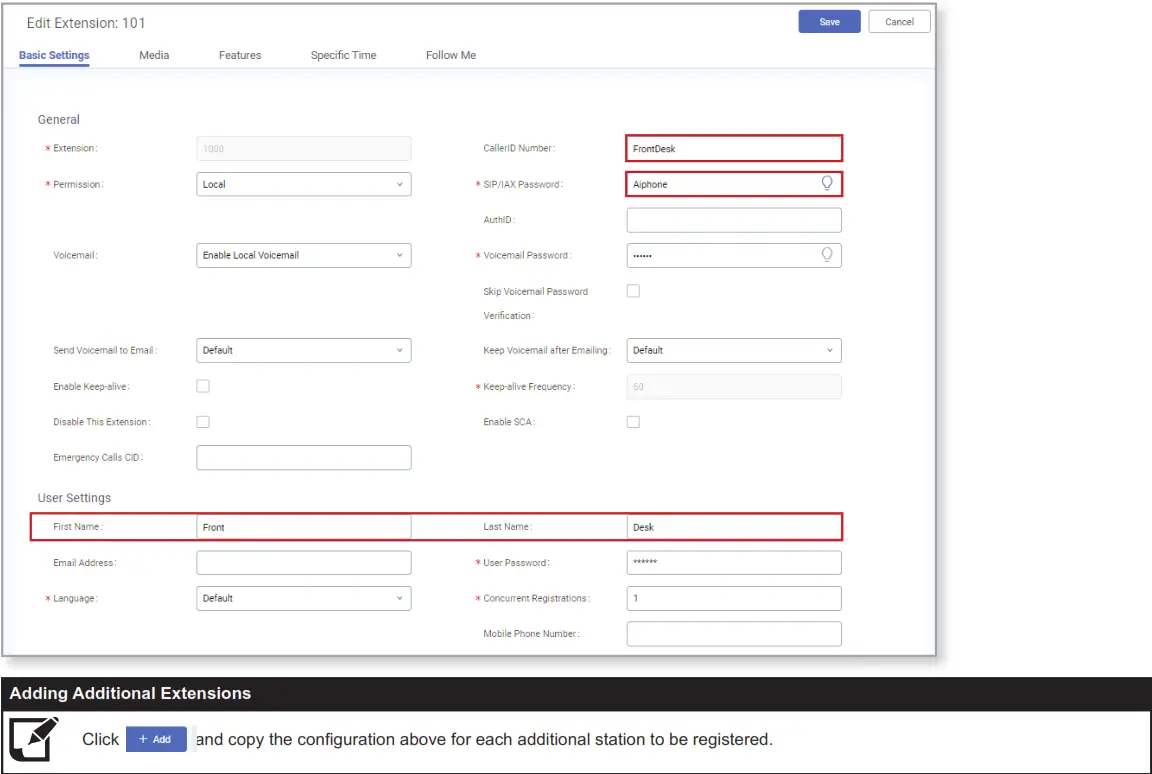
Task: Enable the SCA checkbox
Action: click(x=633, y=421)
